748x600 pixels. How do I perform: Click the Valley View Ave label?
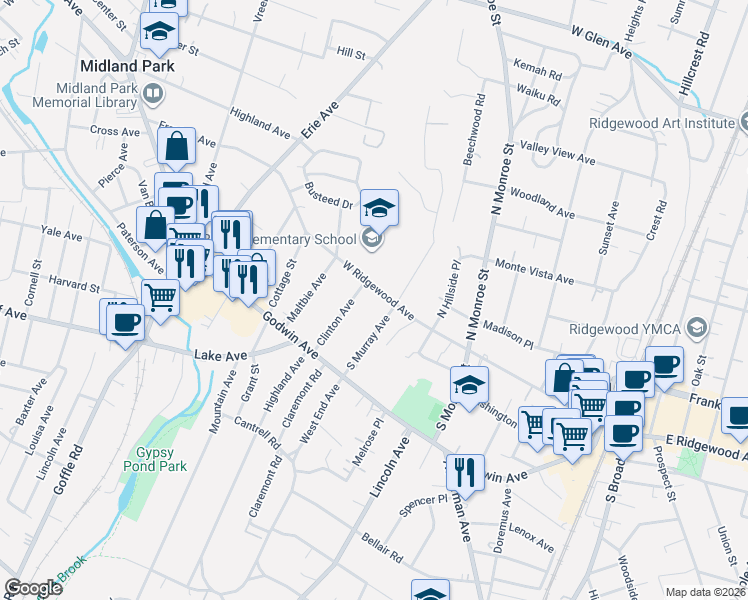557,153
